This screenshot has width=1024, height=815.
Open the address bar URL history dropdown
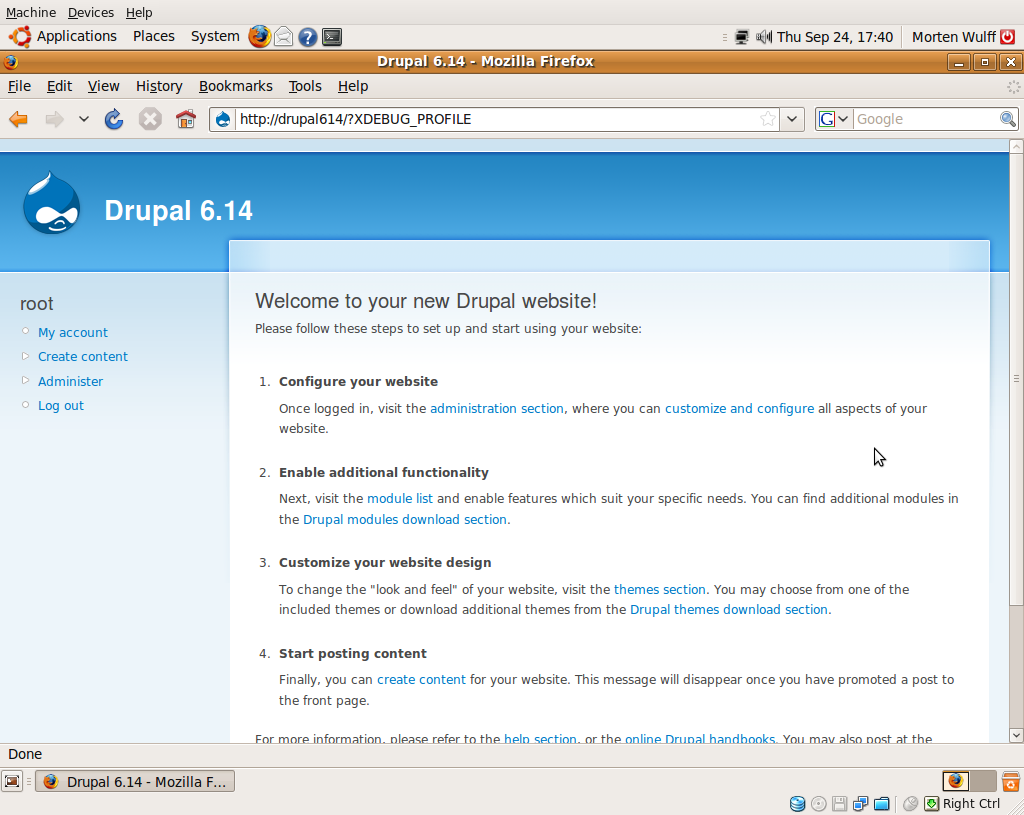[x=792, y=119]
